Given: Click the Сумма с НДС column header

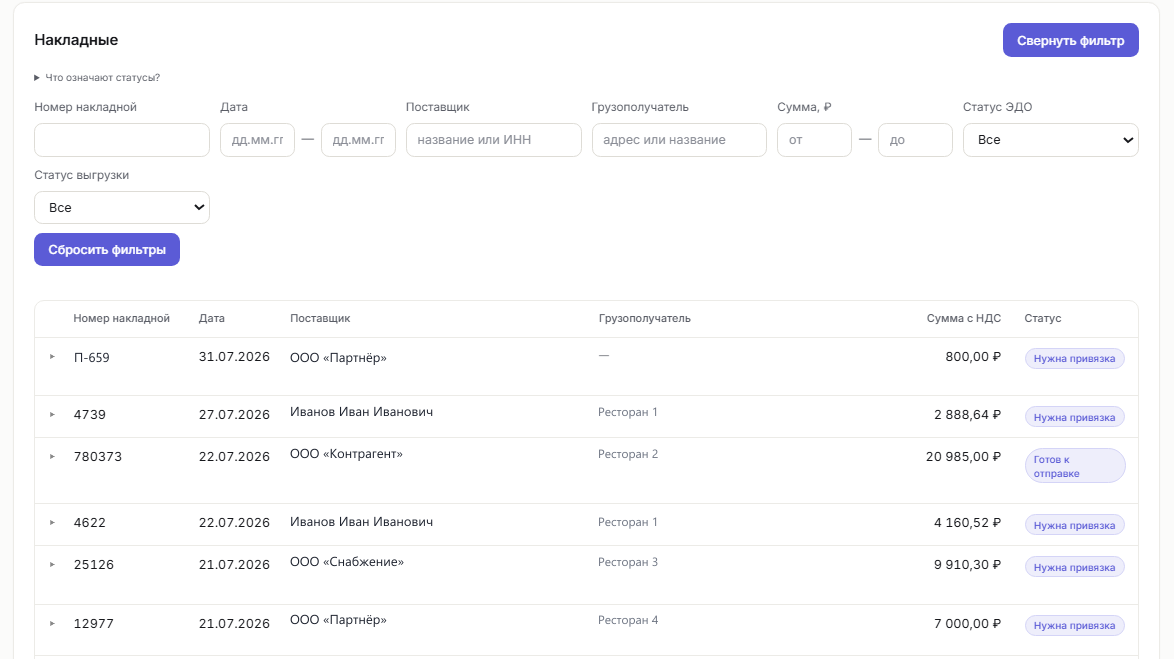Looking at the screenshot, I should click(x=964, y=318).
